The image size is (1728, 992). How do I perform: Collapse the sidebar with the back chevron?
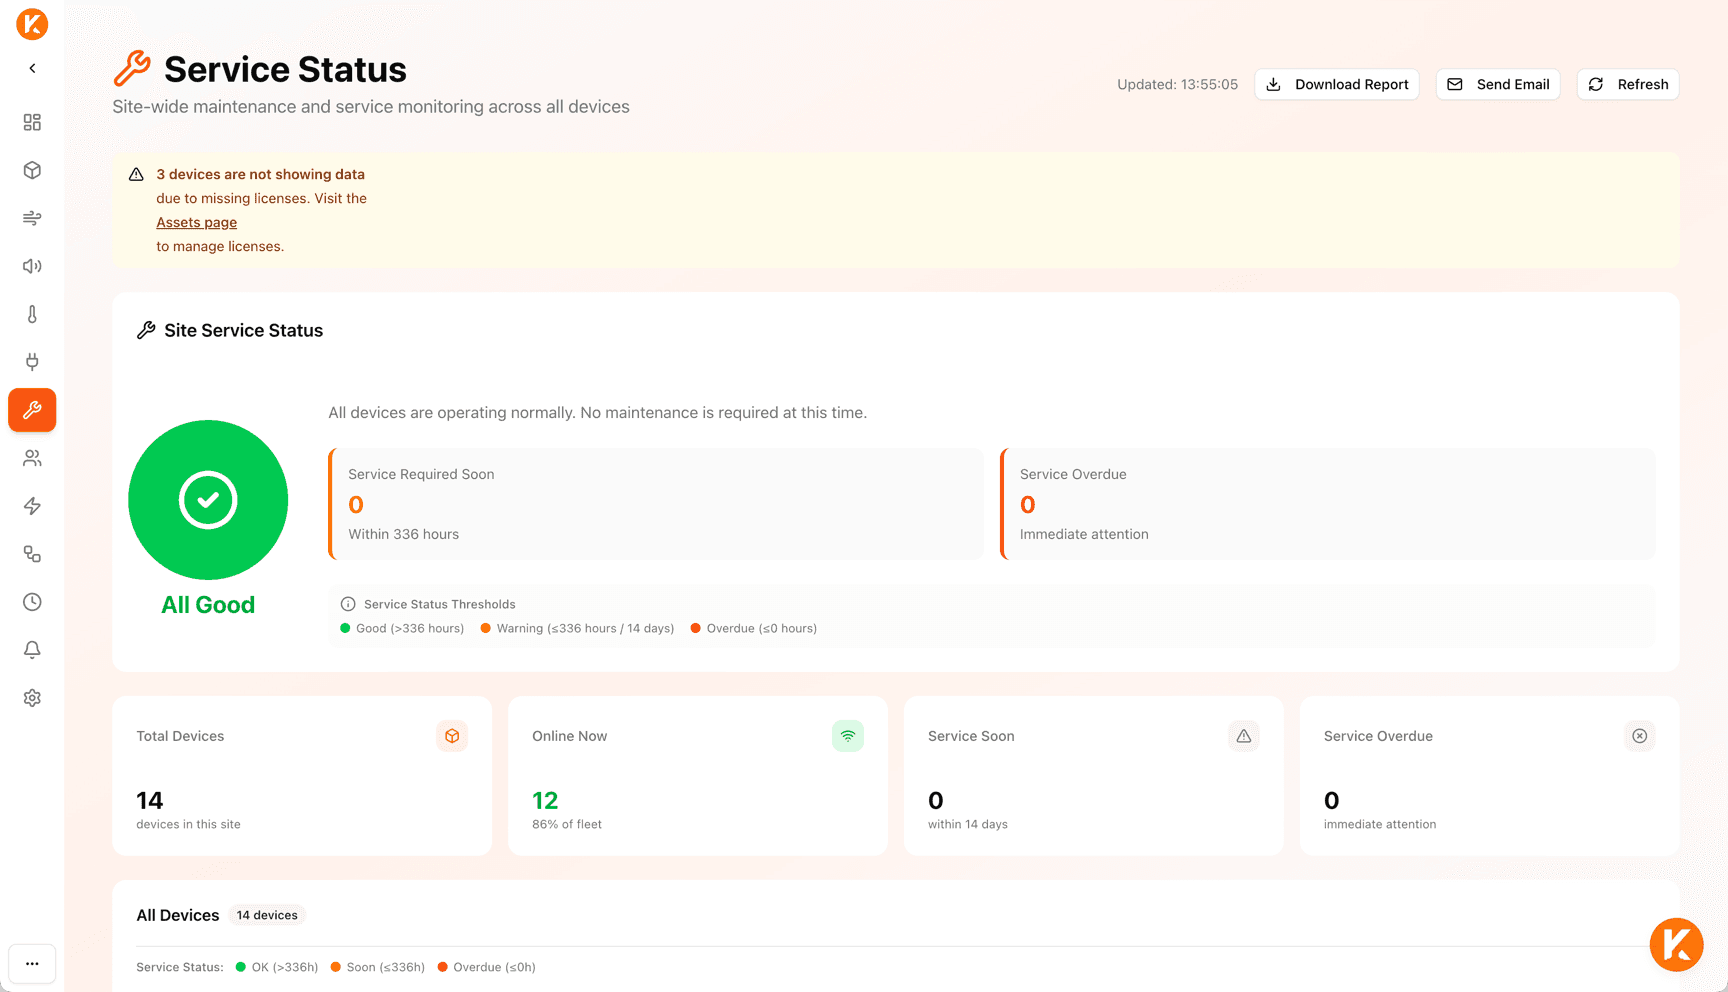pos(32,68)
